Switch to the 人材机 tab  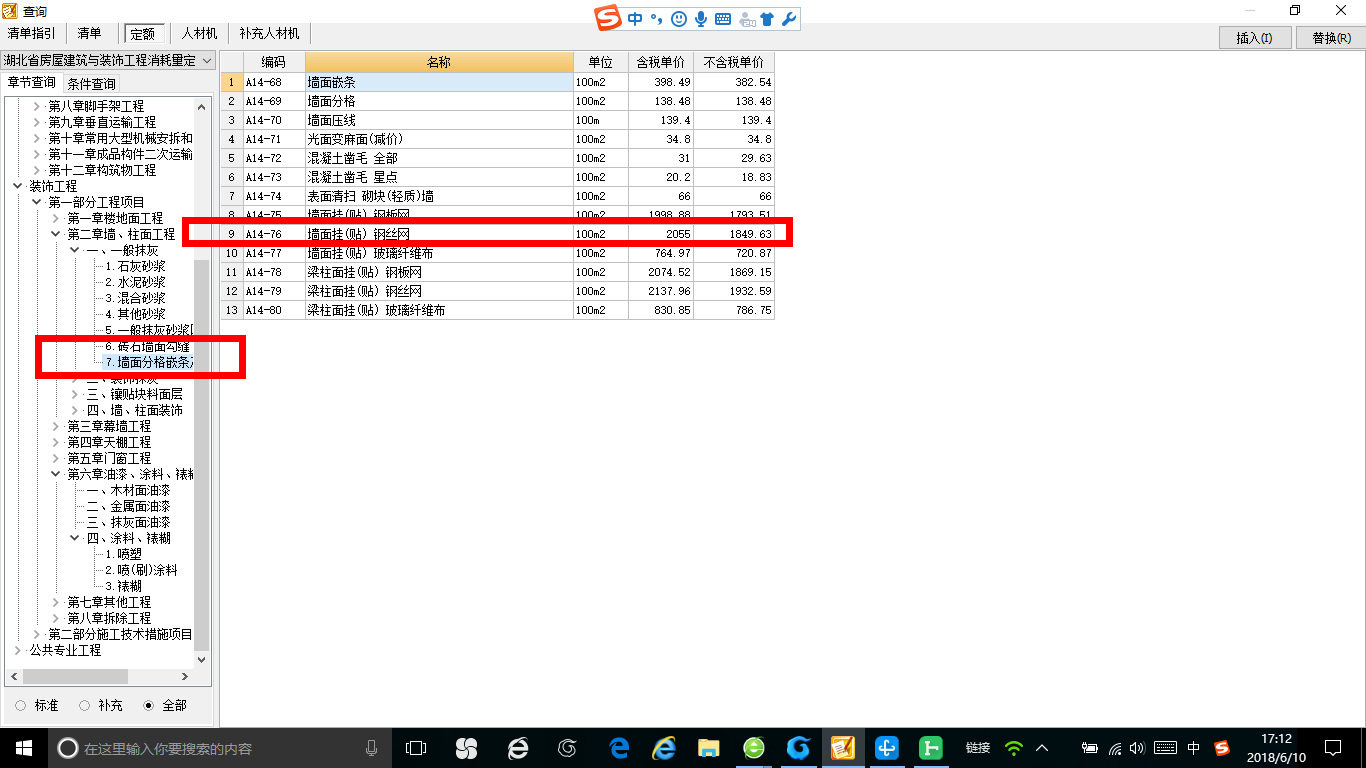[199, 34]
